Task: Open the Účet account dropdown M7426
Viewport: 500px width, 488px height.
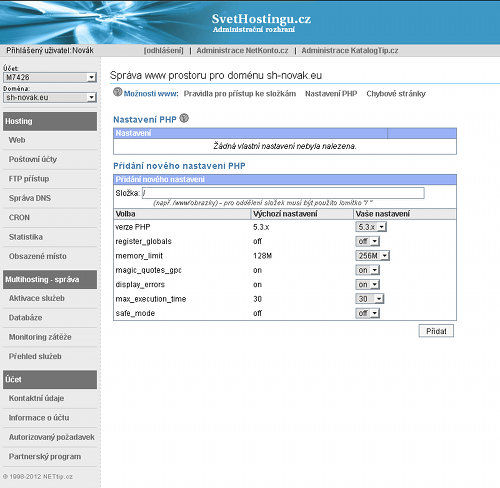Action: [x=50, y=77]
